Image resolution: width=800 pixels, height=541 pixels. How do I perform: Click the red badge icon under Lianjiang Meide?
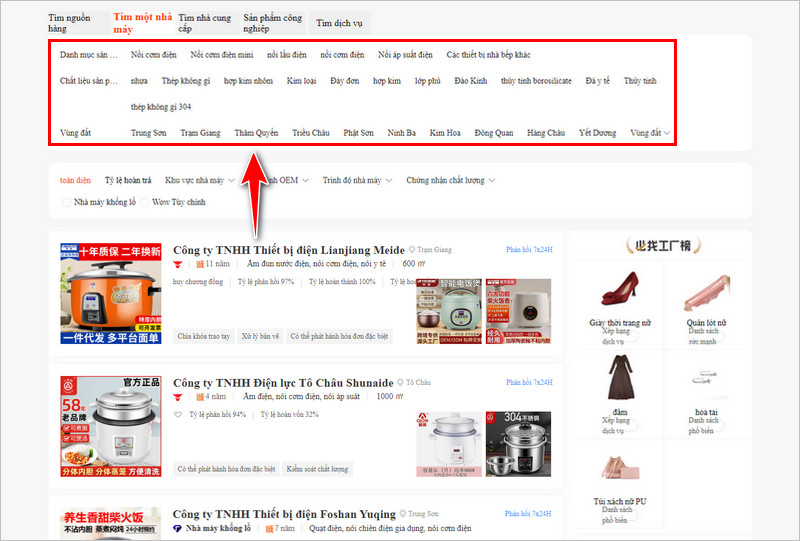178,264
